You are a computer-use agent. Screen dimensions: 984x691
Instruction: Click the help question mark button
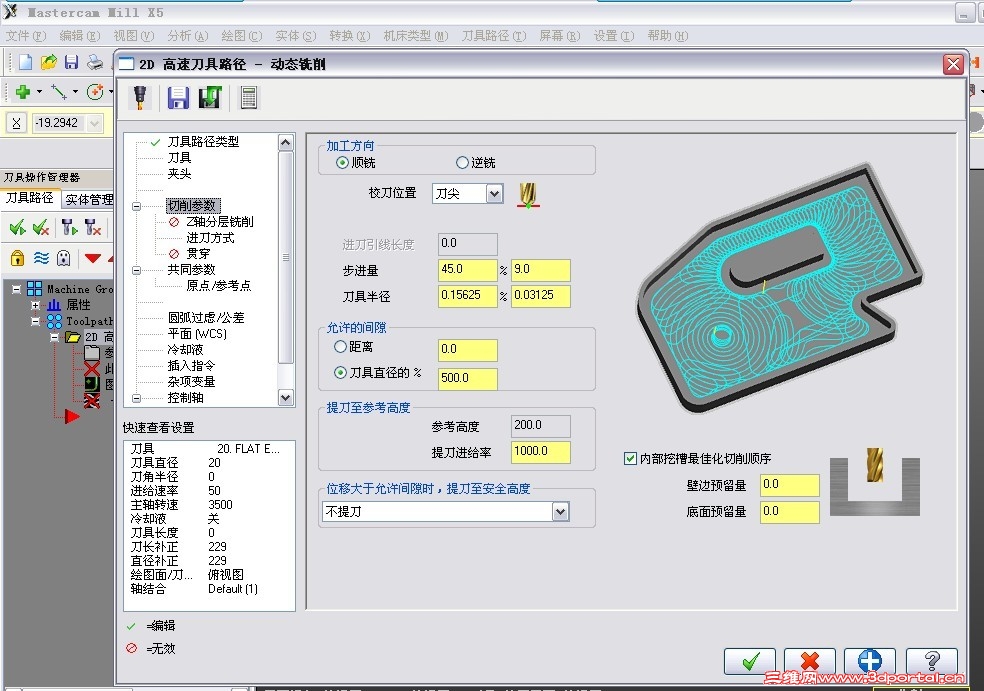pyautogui.click(x=932, y=662)
